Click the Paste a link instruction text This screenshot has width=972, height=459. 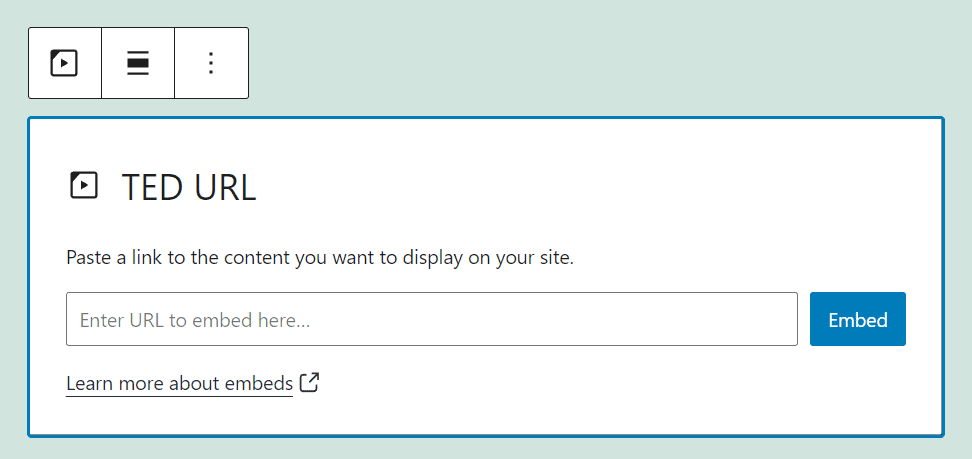pyautogui.click(x=320, y=257)
